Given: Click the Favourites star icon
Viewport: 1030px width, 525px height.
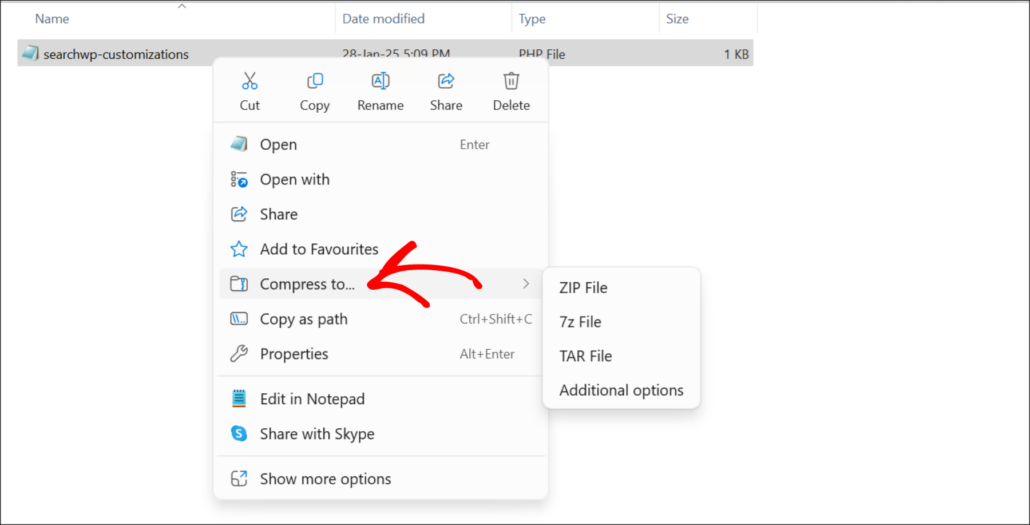Looking at the screenshot, I should 238,249.
